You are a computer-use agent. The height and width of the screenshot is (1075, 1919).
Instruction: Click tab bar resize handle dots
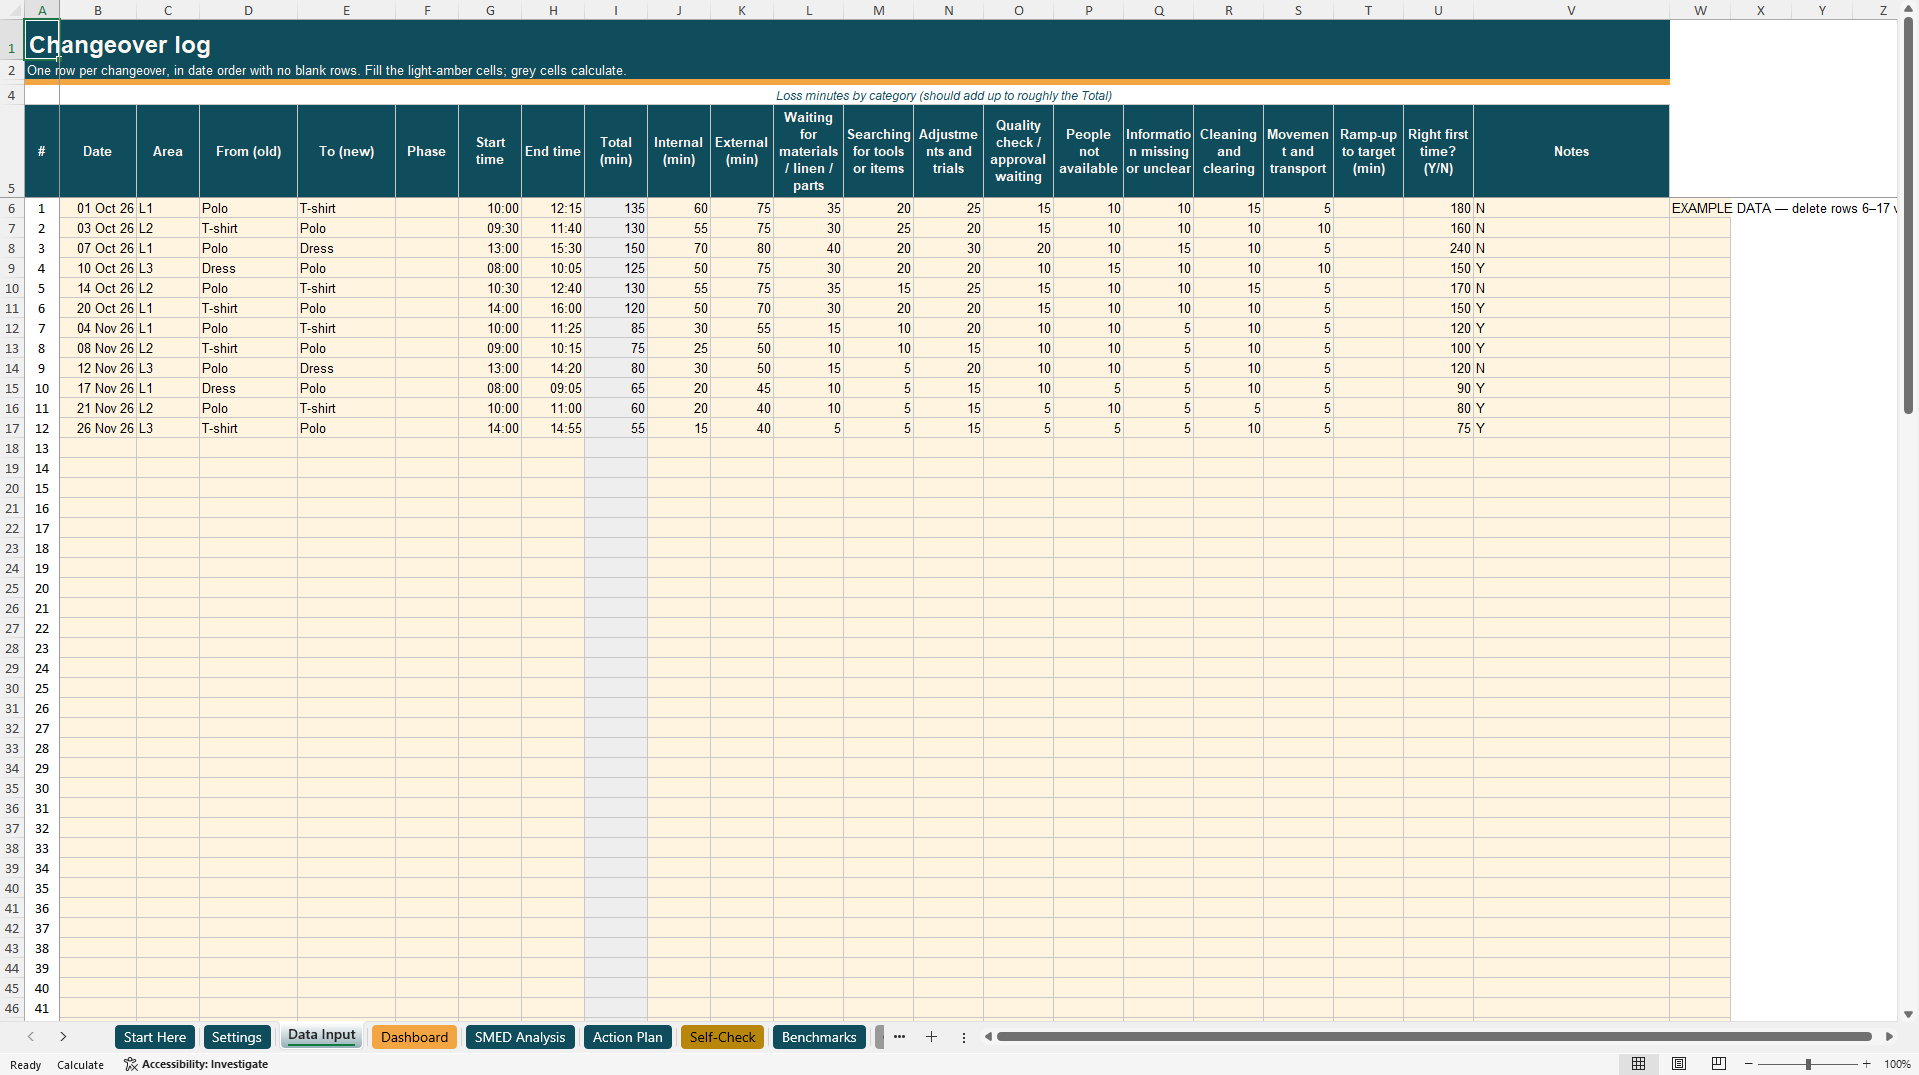[x=964, y=1037]
